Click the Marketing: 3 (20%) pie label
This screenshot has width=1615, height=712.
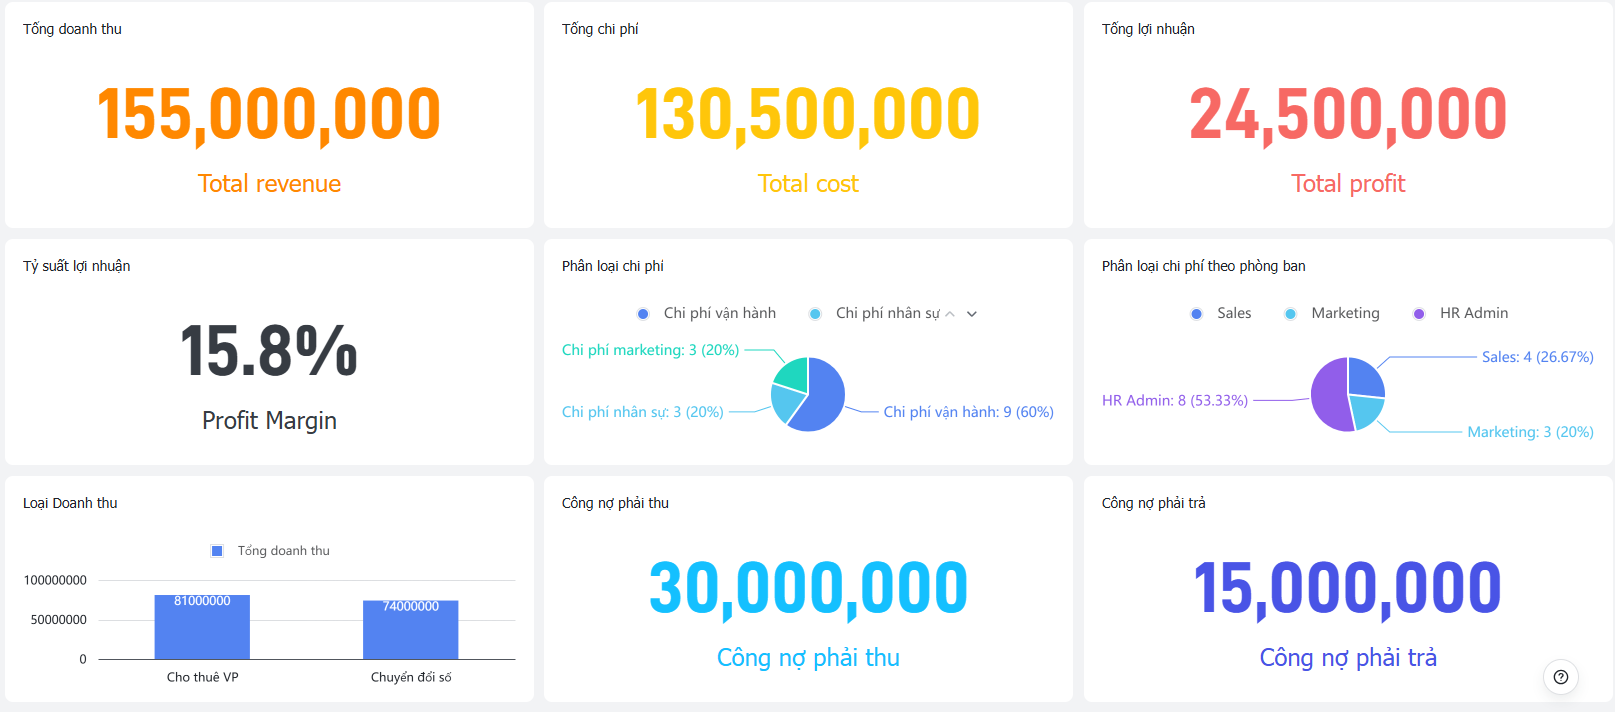point(1530,432)
